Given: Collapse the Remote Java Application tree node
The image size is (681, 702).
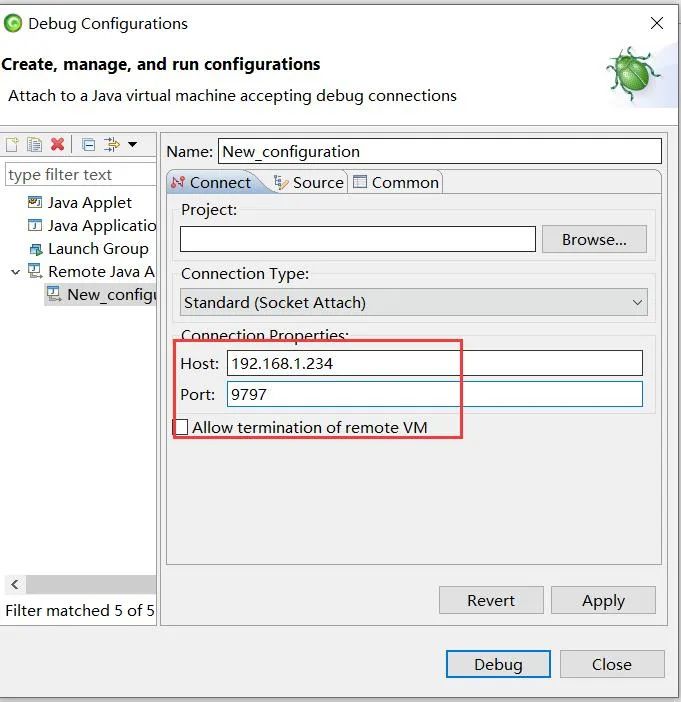Looking at the screenshot, I should click(x=15, y=272).
